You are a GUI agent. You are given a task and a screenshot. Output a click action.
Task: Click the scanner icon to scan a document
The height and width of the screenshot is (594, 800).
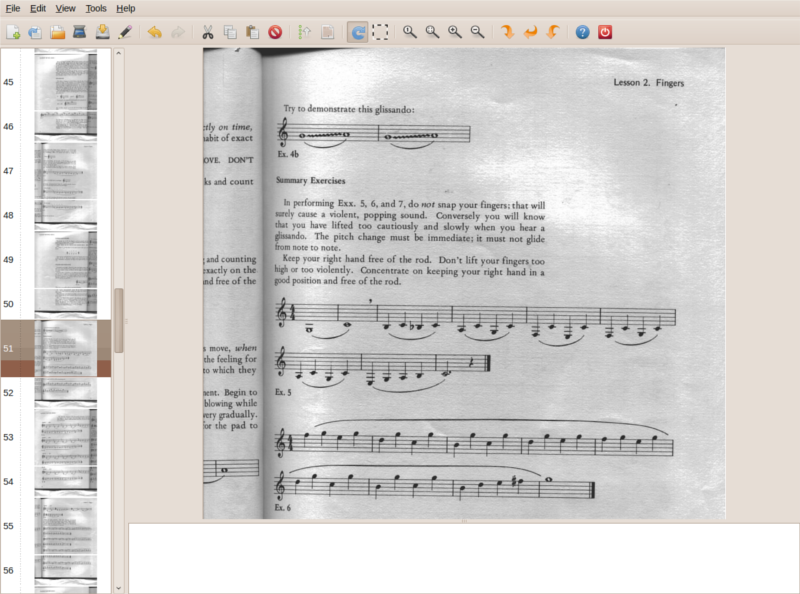tap(80, 32)
